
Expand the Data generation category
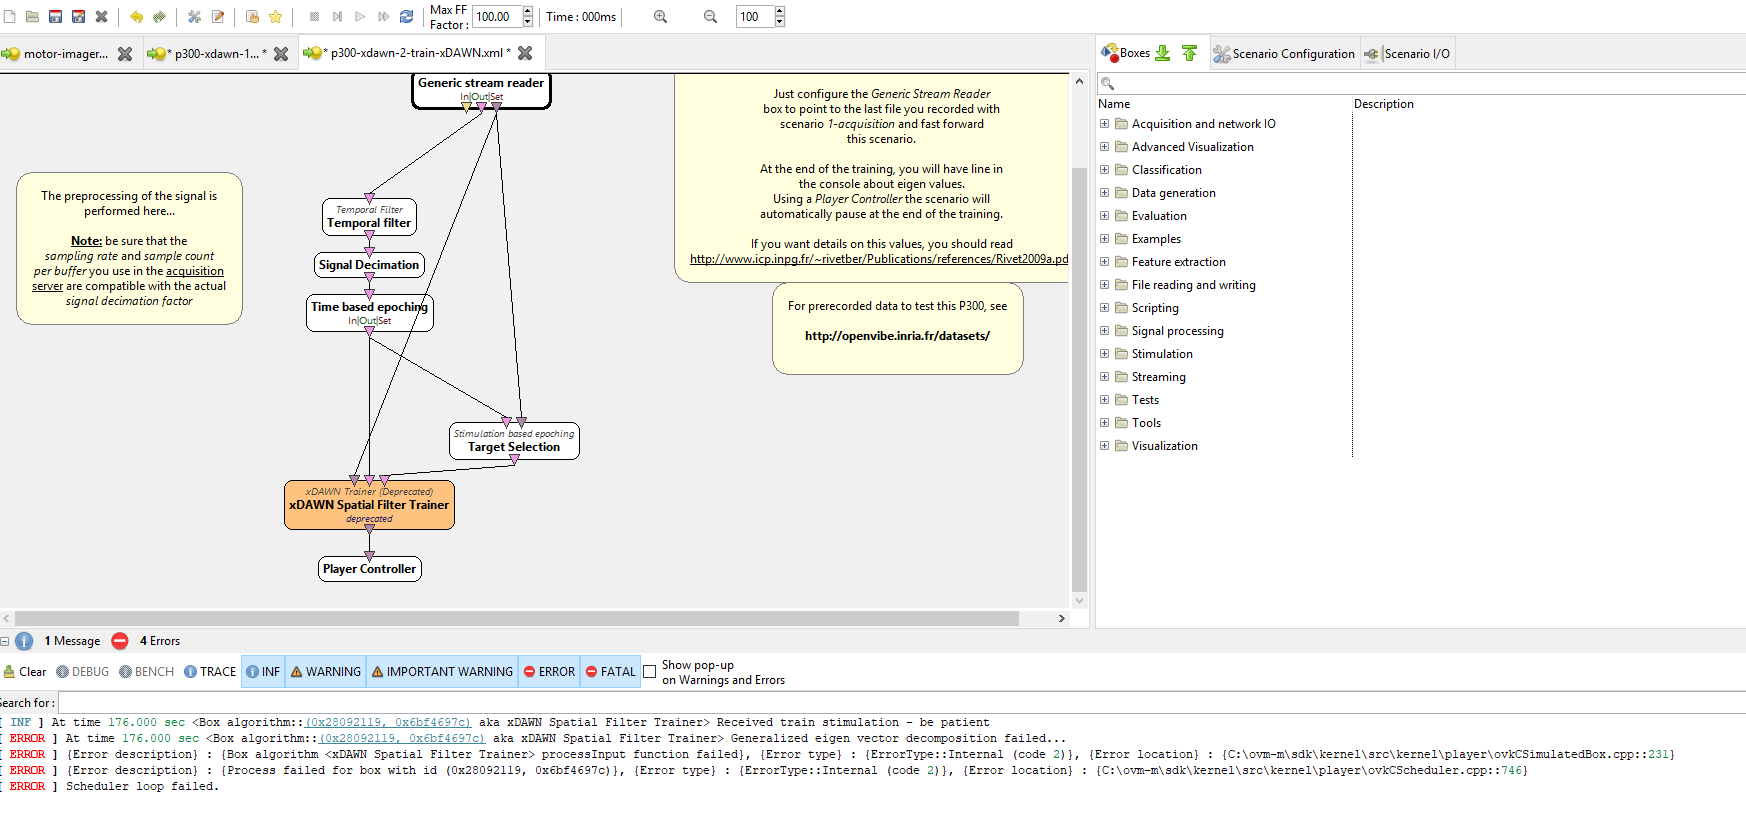tap(1104, 193)
